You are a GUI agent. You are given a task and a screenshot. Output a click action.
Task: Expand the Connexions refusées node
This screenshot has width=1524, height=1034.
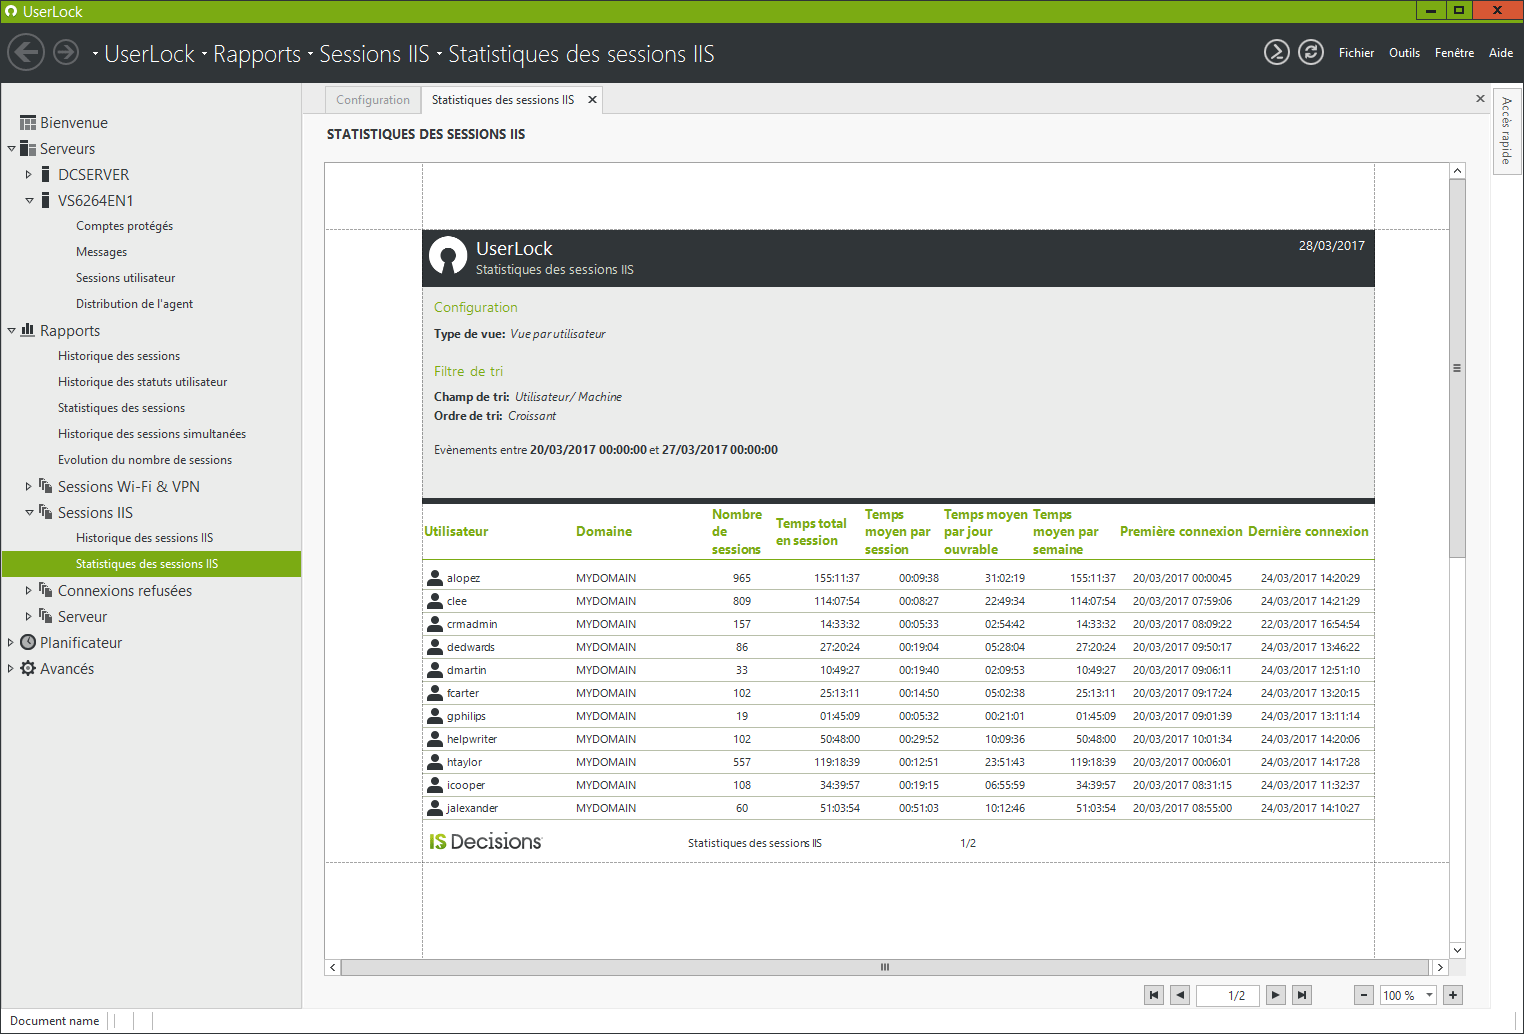point(29,590)
